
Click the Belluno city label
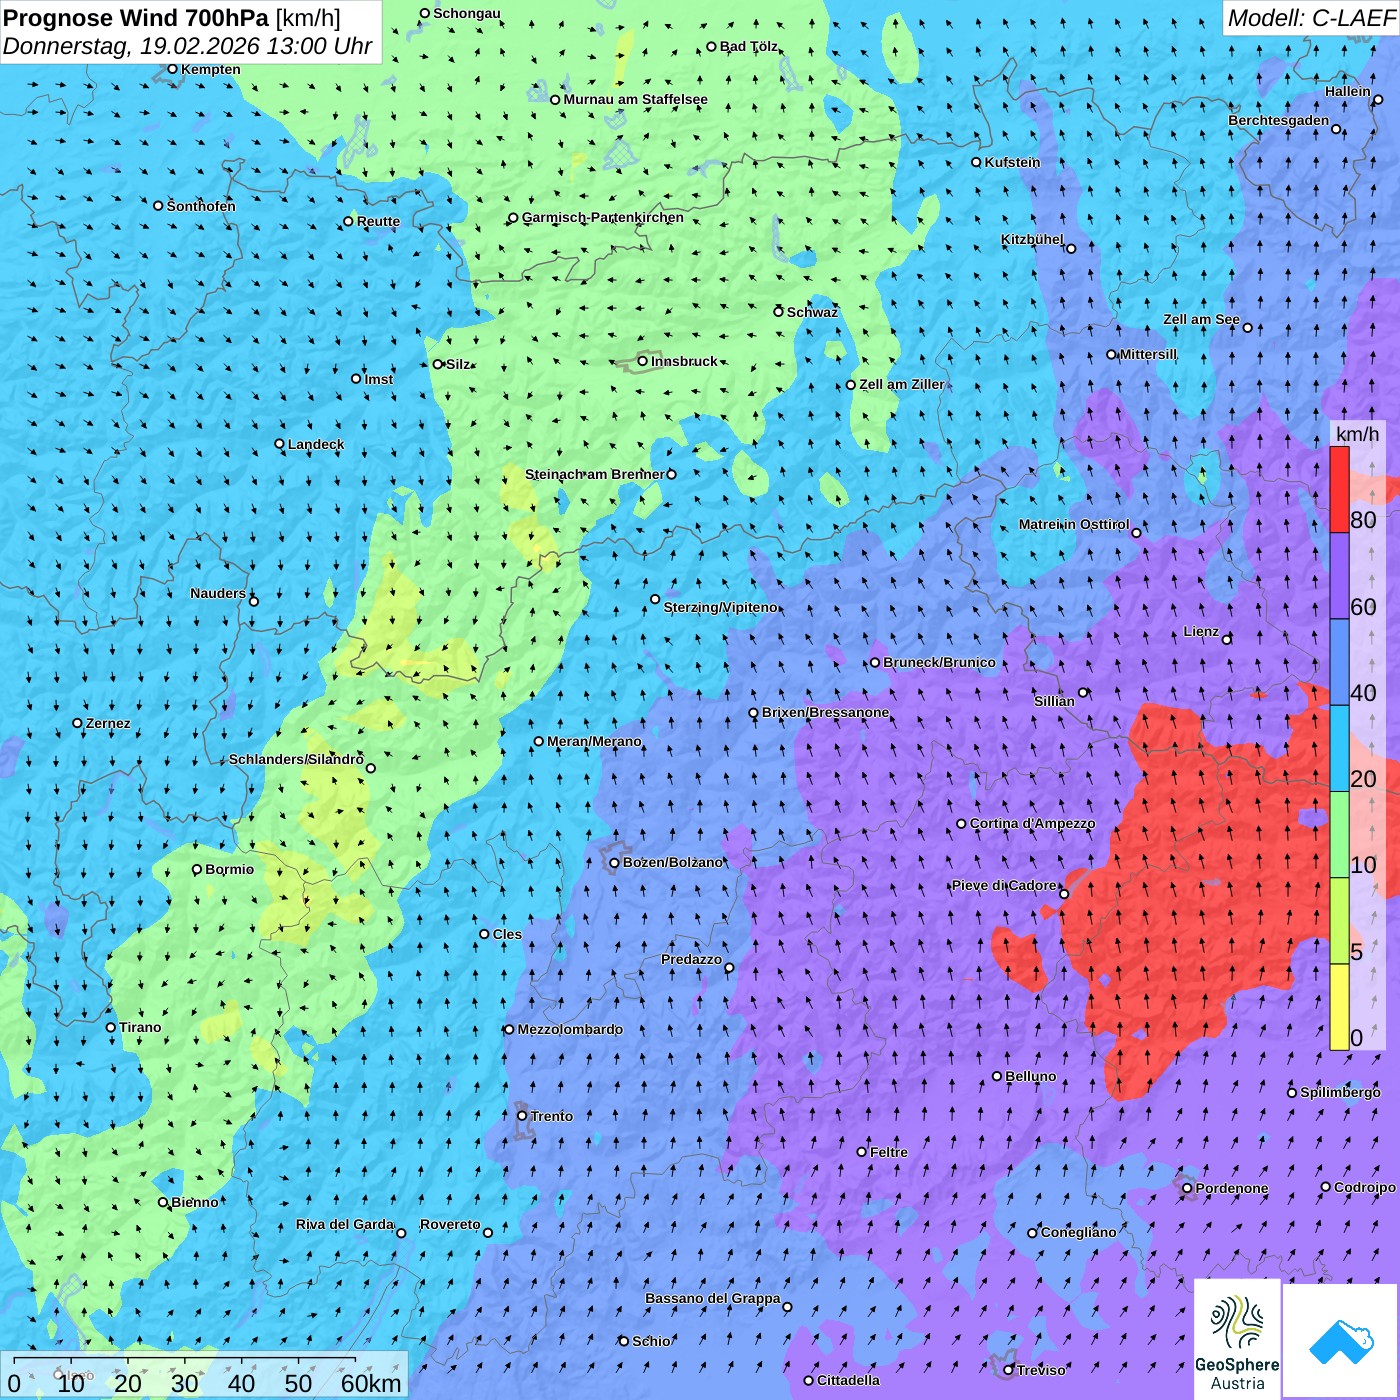point(1030,1076)
